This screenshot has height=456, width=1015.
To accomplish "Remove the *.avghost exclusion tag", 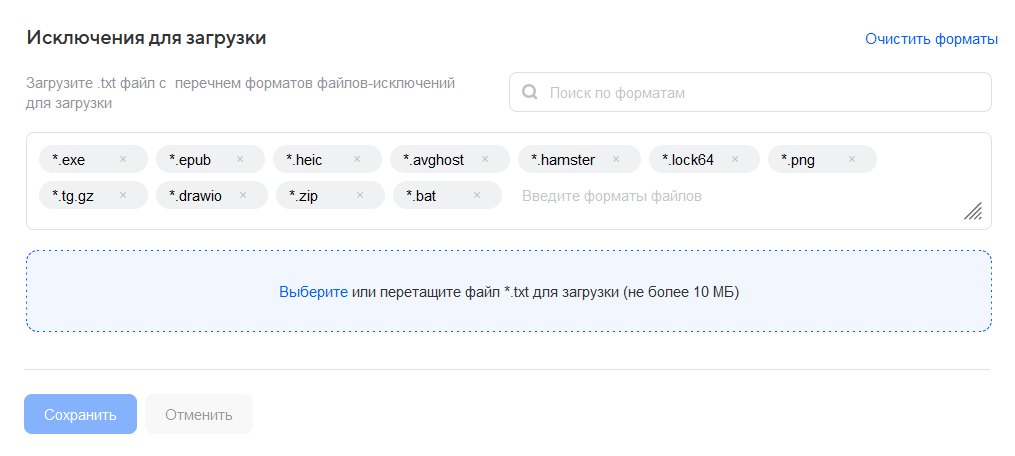I will [x=485, y=159].
